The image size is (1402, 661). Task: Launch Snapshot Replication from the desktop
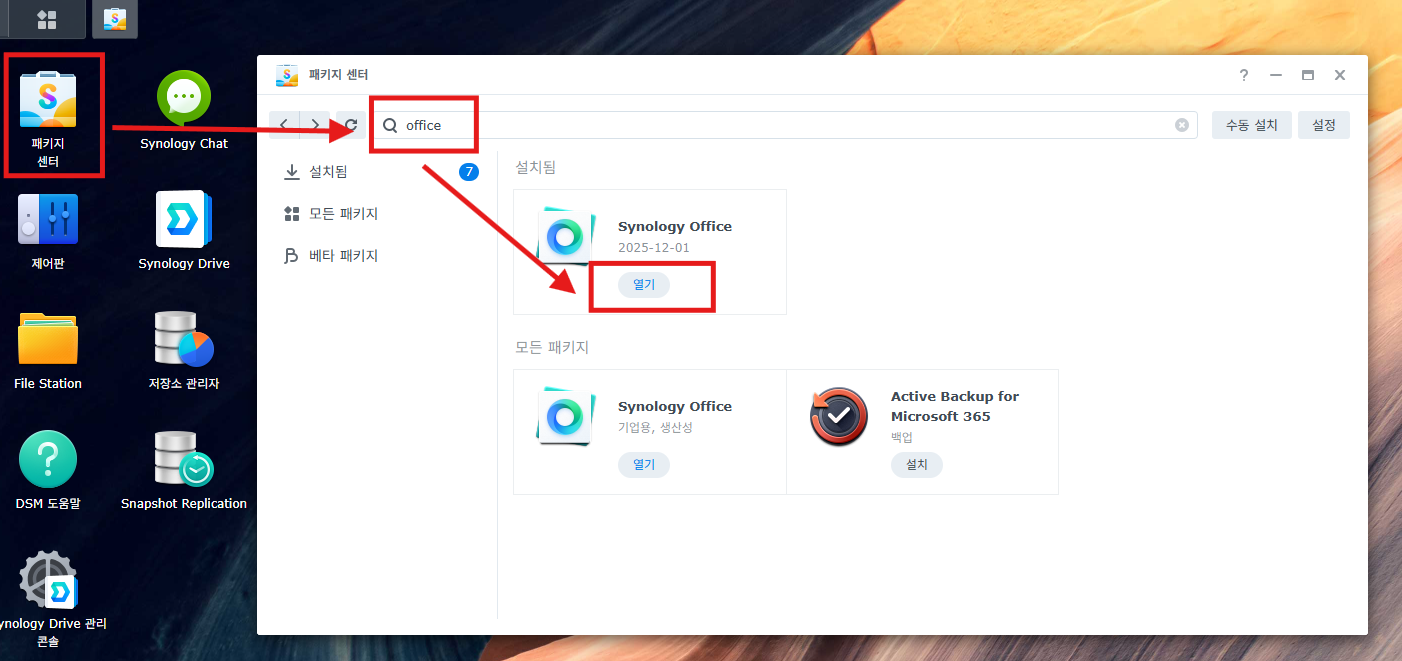coord(184,459)
